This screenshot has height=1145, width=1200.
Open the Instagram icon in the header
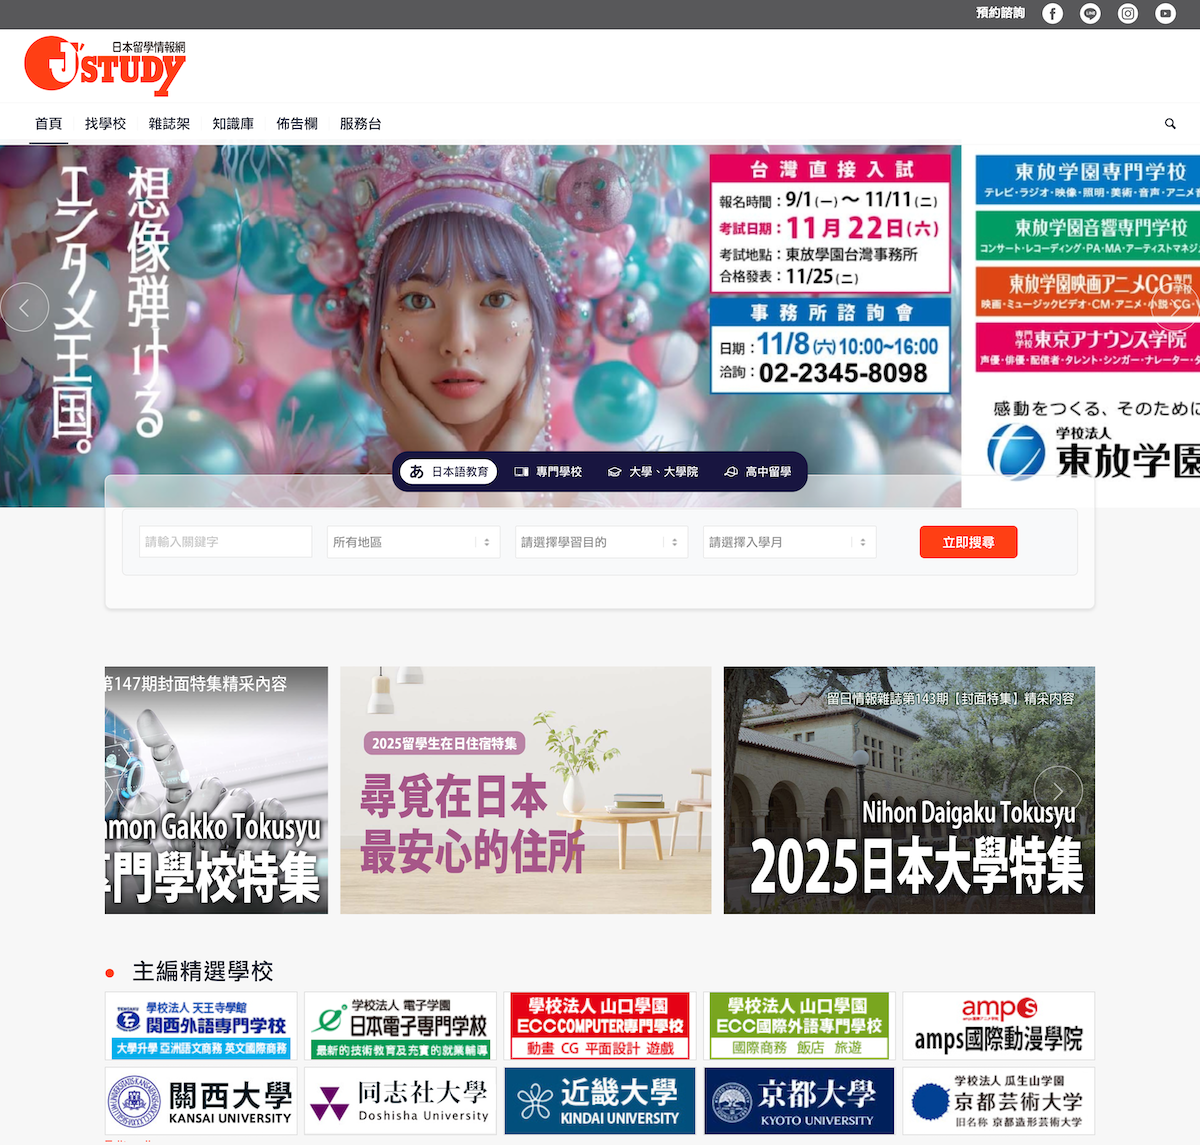[x=1127, y=13]
